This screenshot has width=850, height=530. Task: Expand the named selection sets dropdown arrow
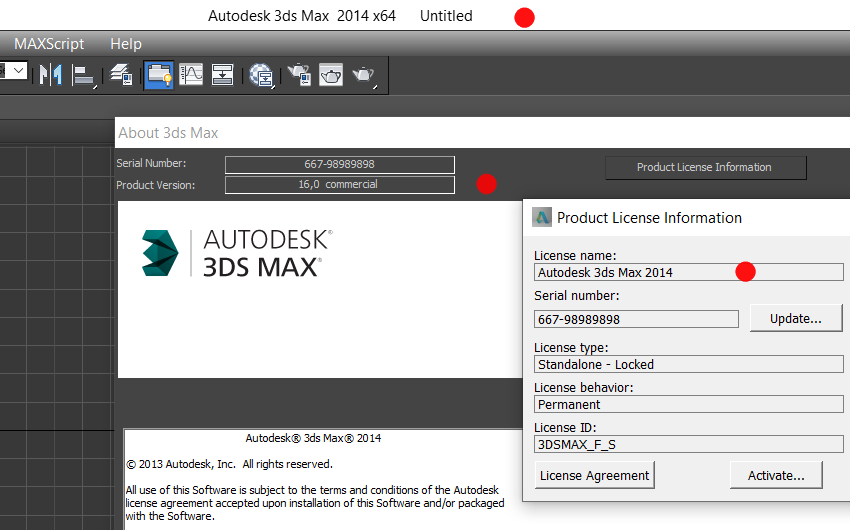(18, 70)
